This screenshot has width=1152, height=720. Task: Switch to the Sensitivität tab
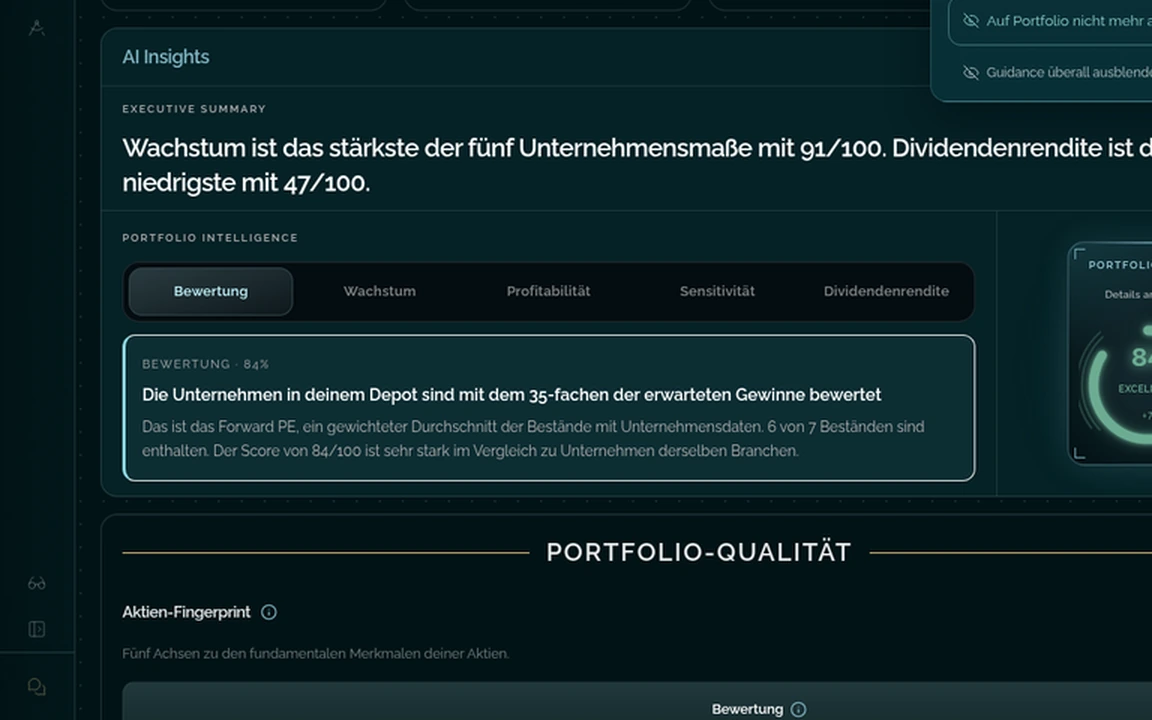[x=718, y=291]
